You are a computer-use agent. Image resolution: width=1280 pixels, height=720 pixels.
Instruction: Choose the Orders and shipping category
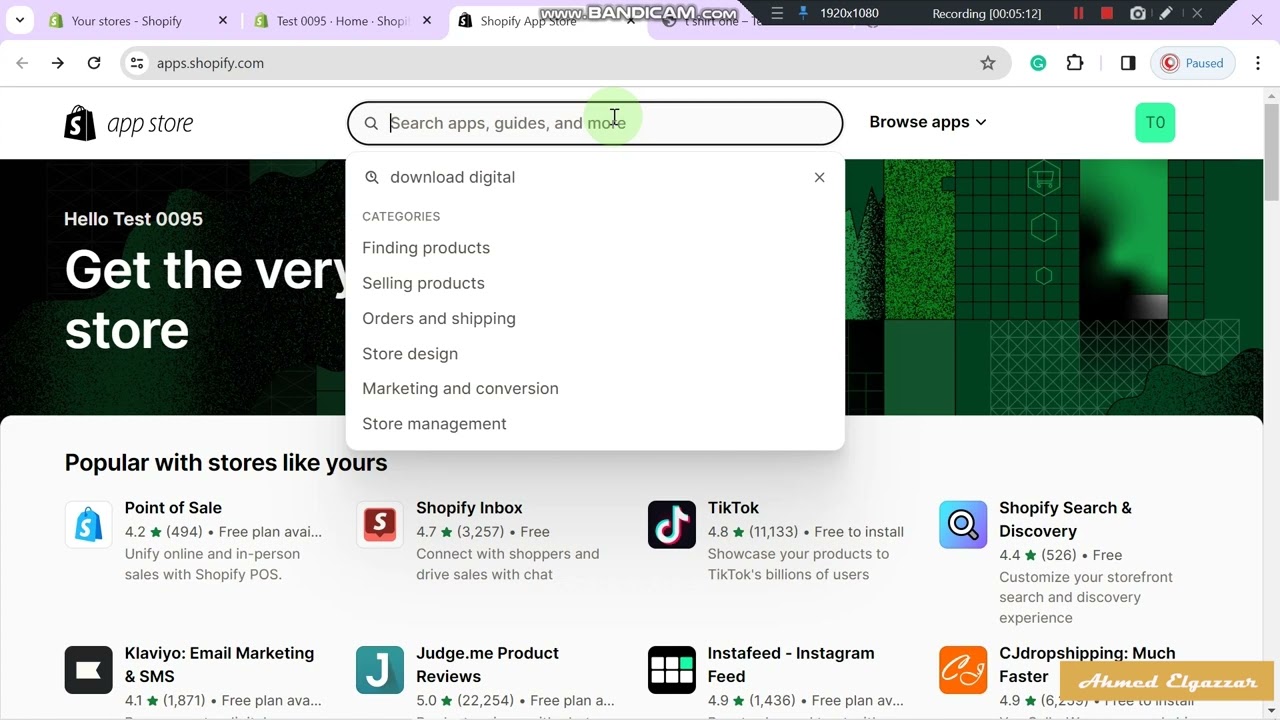pyautogui.click(x=439, y=318)
